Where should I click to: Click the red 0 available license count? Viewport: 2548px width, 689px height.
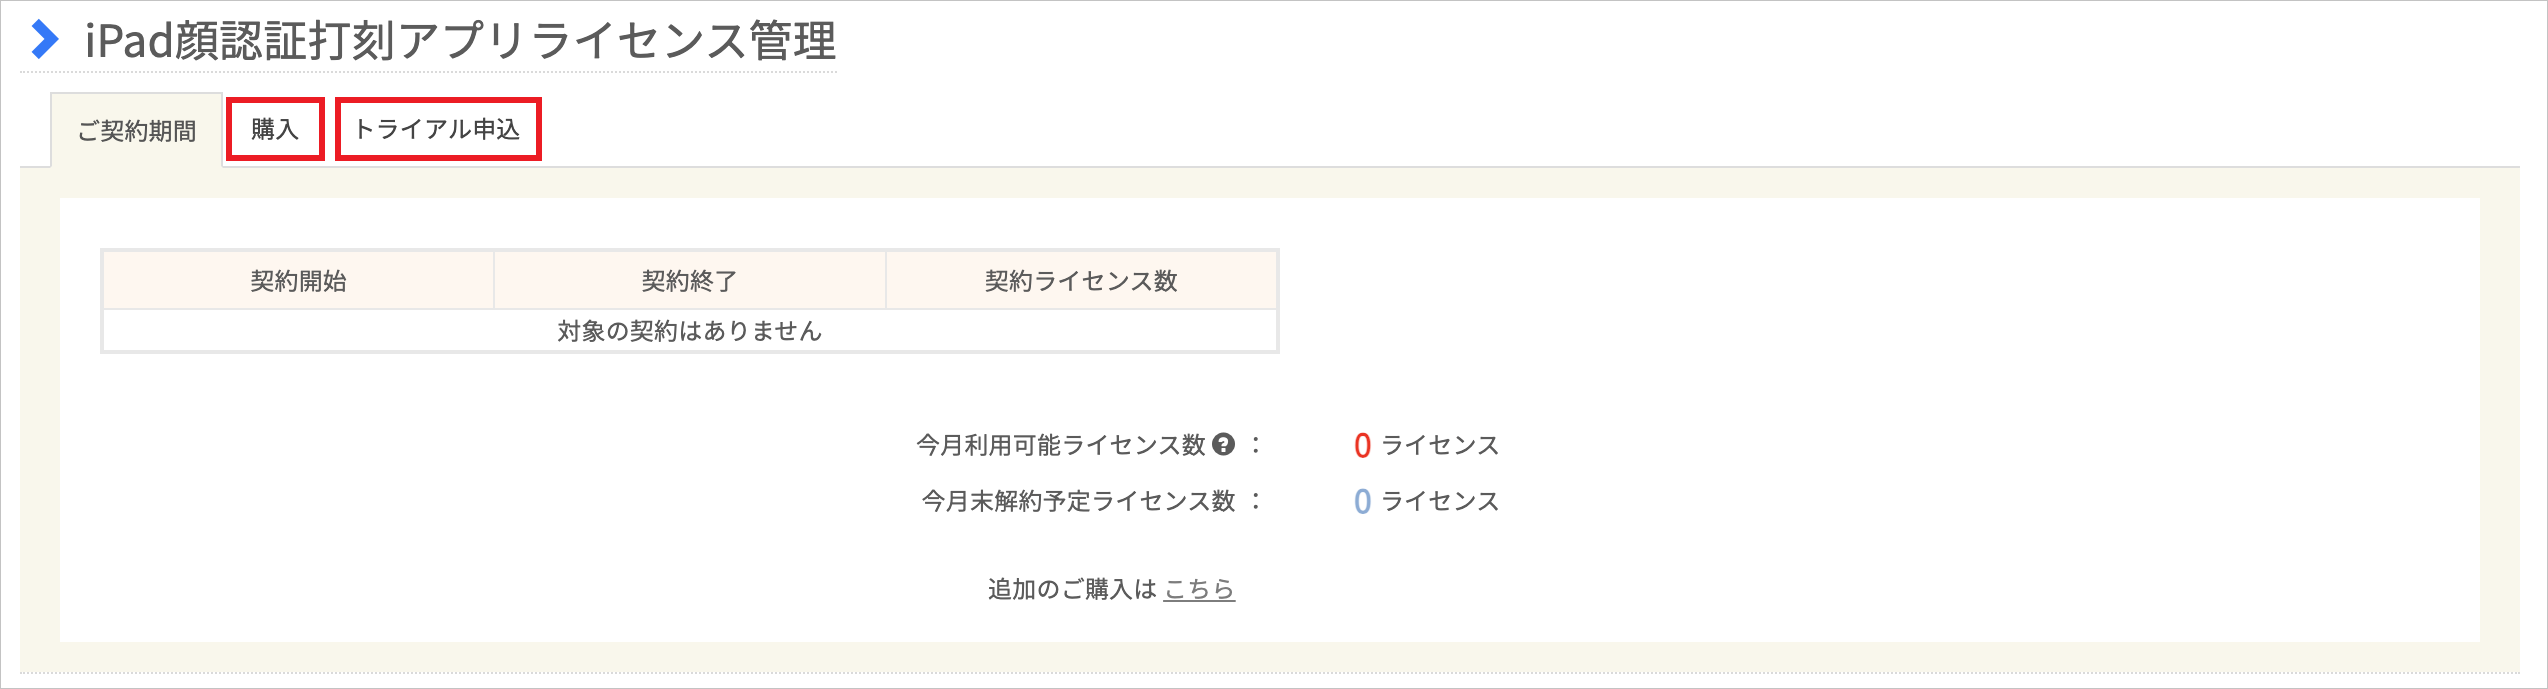pos(1362,445)
